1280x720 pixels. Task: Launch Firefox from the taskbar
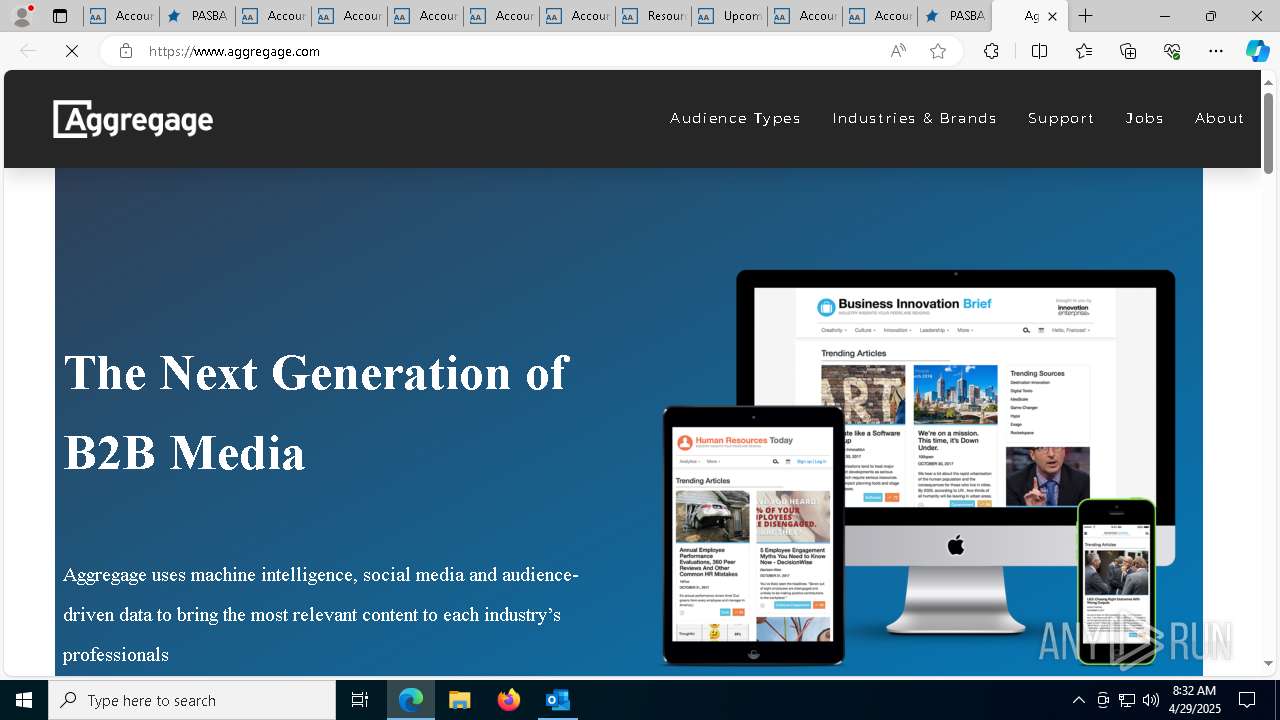[509, 700]
